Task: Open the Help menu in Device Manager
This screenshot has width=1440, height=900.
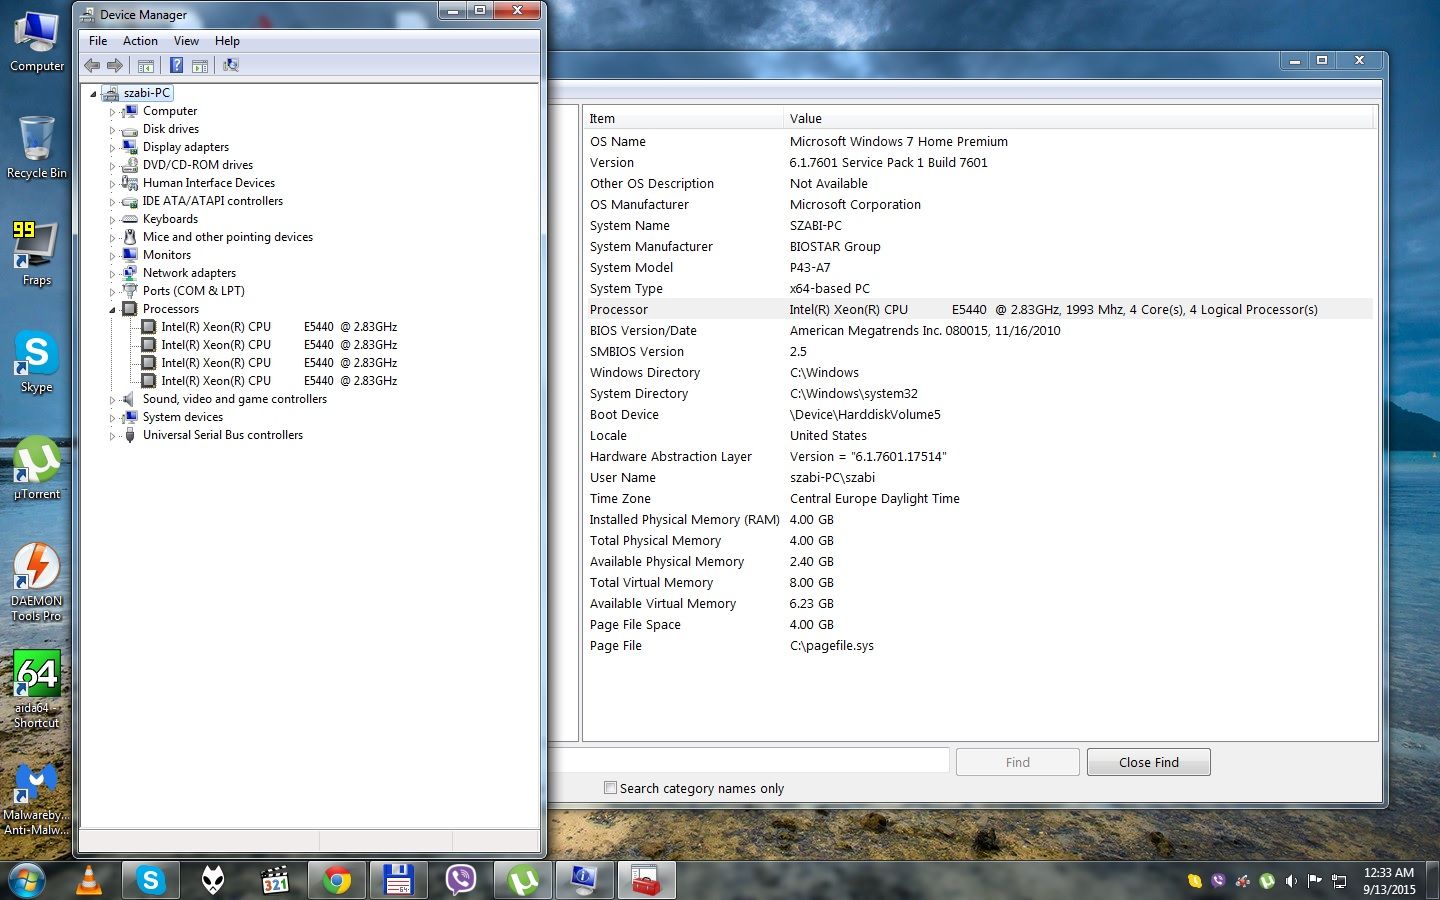Action: (x=227, y=41)
